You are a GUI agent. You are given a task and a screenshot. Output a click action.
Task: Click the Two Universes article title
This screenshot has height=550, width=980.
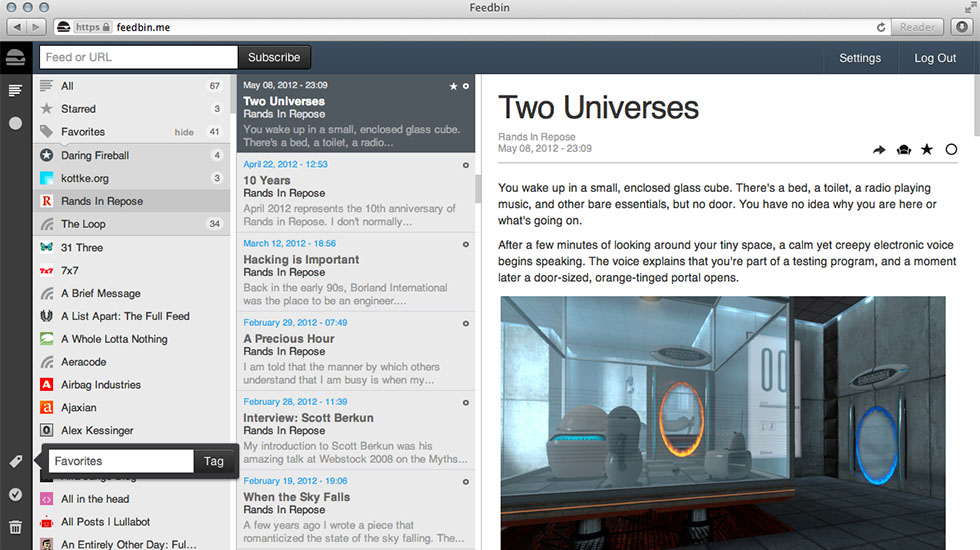(x=598, y=108)
